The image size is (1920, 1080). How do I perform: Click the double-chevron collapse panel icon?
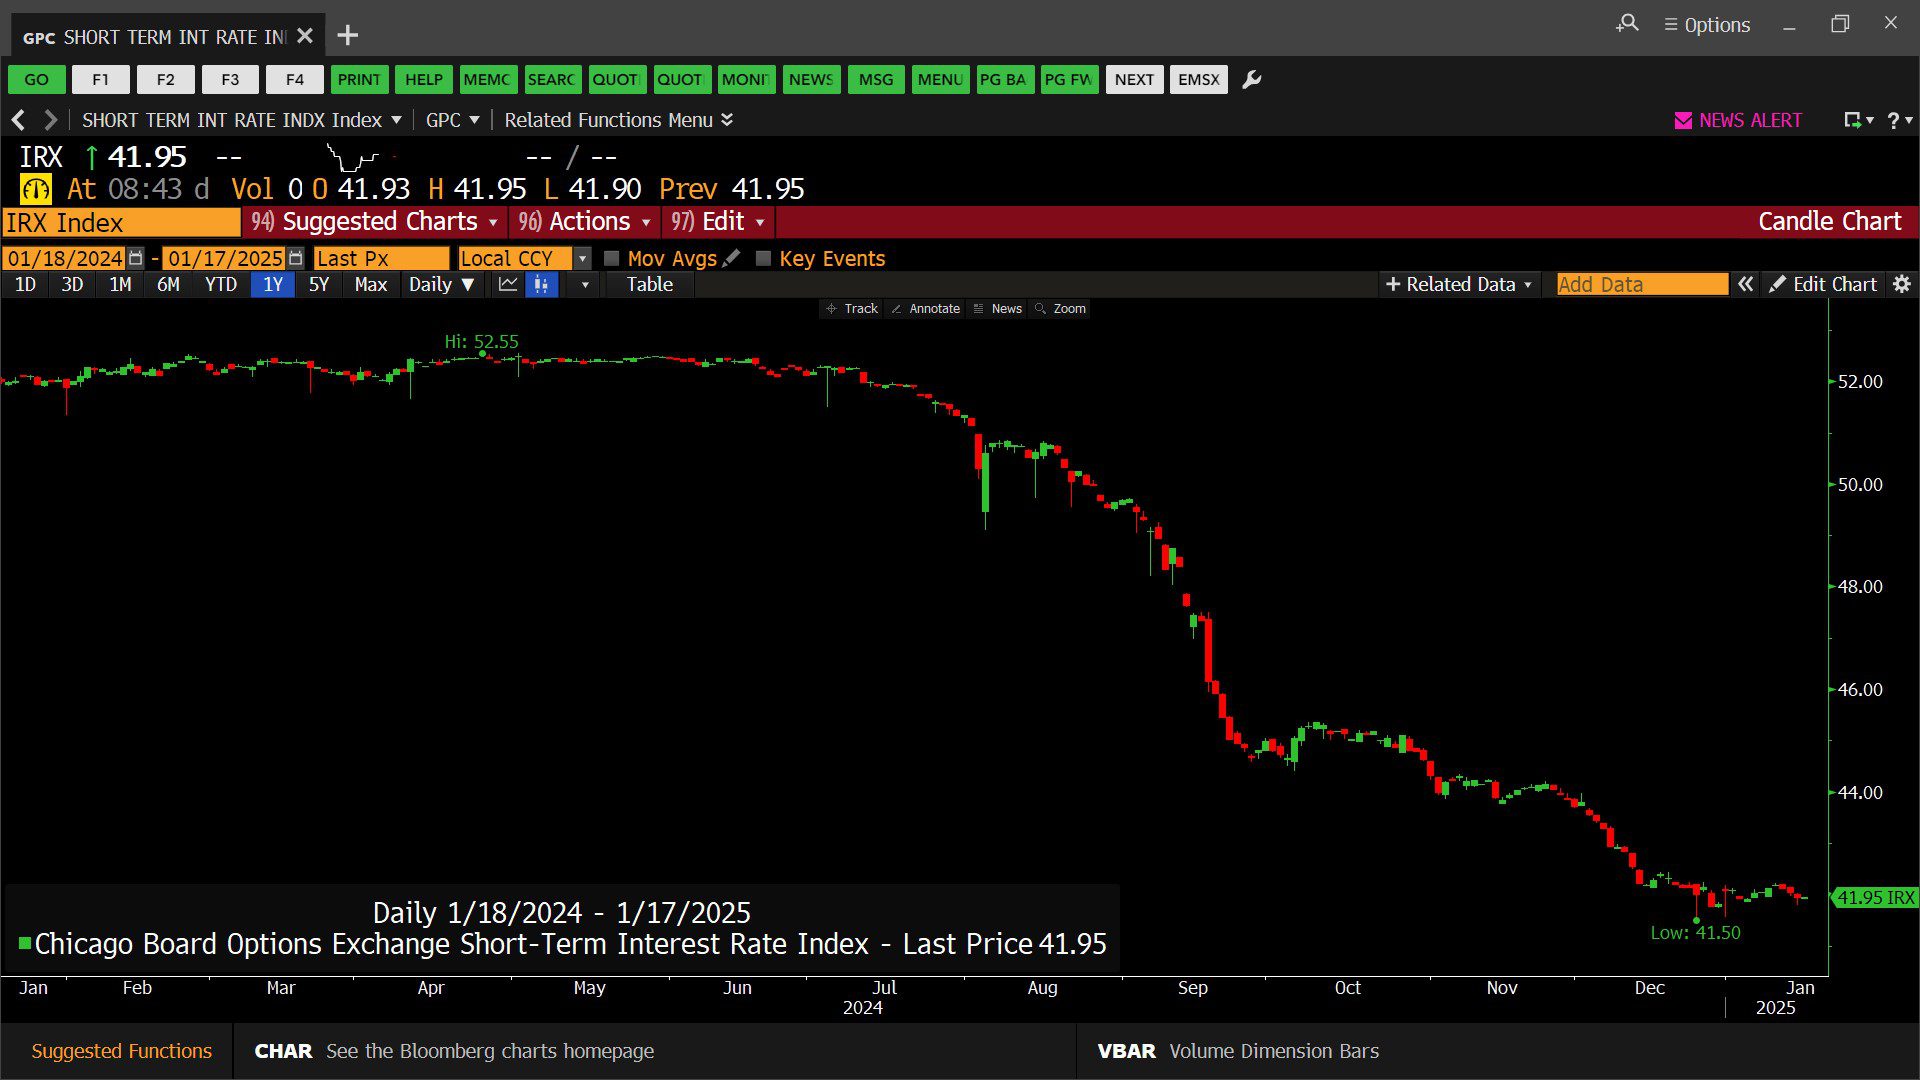tap(1745, 285)
